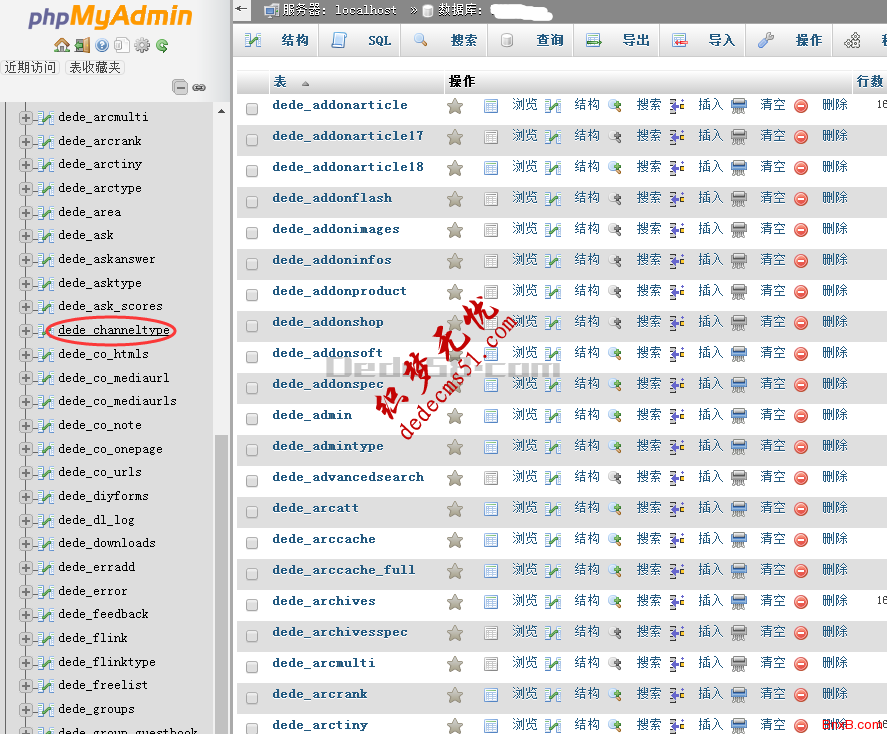Click the insert icon for dede_arccache
887x734 pixels.
(677, 539)
